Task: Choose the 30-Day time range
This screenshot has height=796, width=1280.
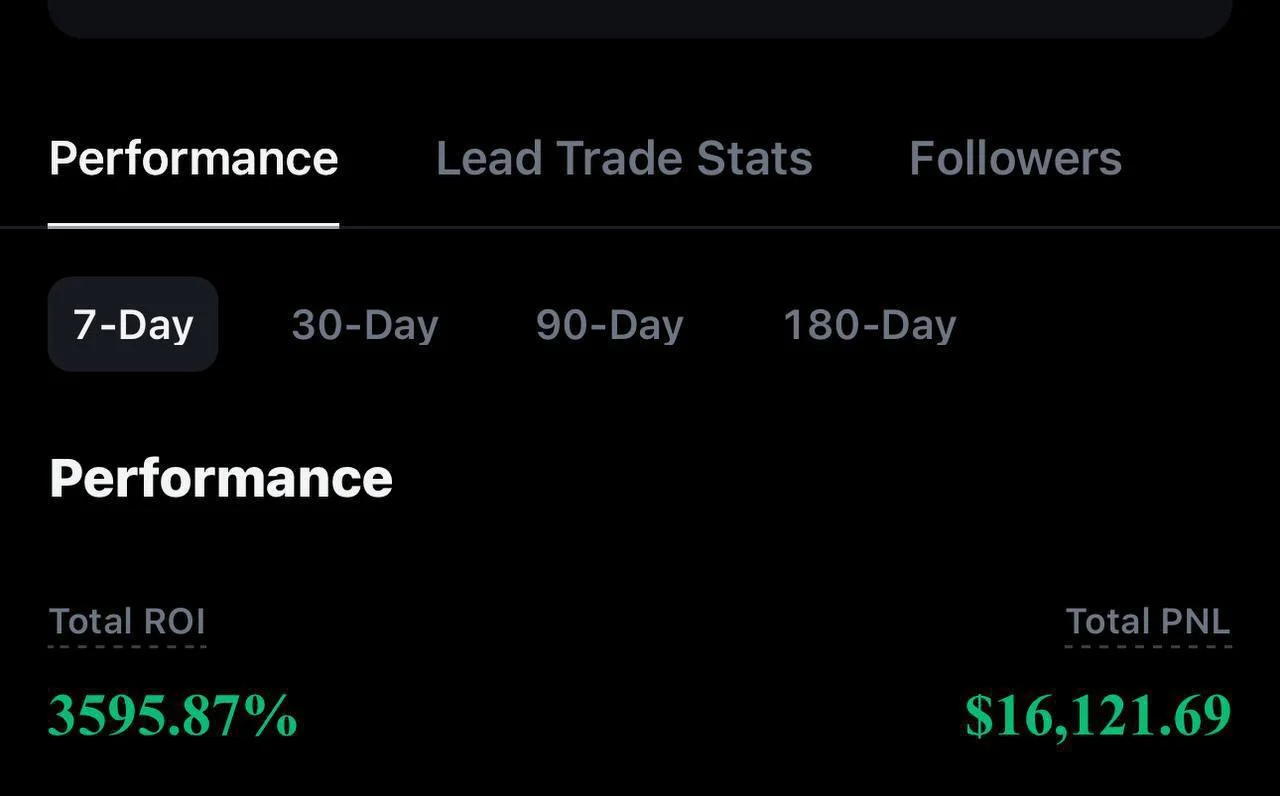Action: coord(365,325)
